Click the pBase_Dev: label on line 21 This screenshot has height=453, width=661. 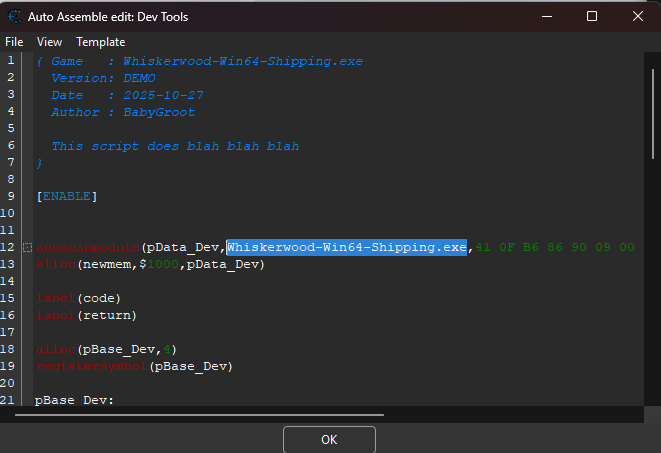pyautogui.click(x=74, y=400)
